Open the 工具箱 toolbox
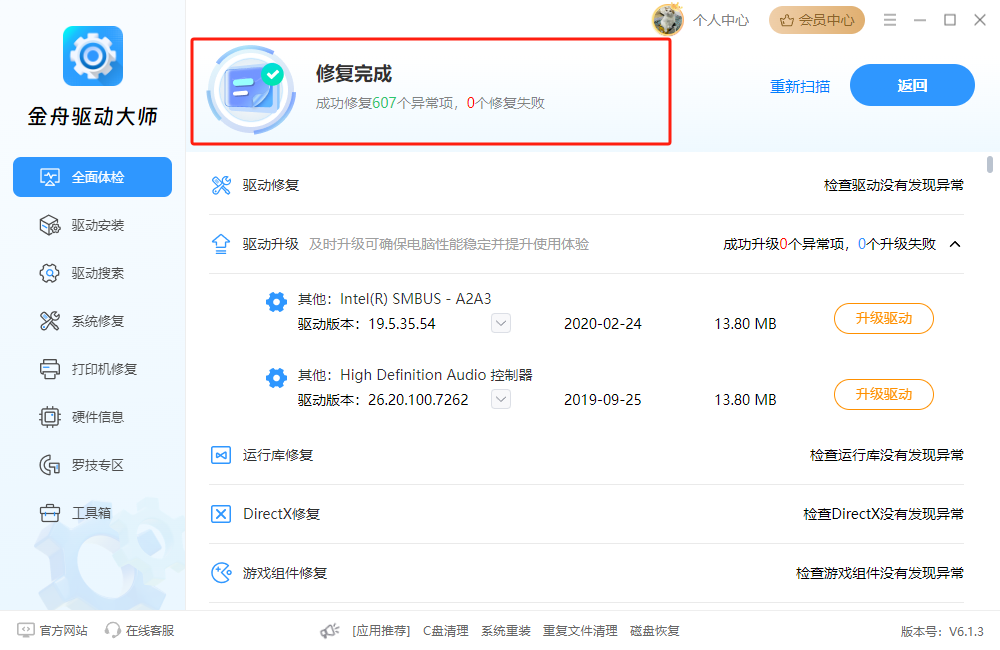Viewport: 1000px width, 650px height. (92, 513)
